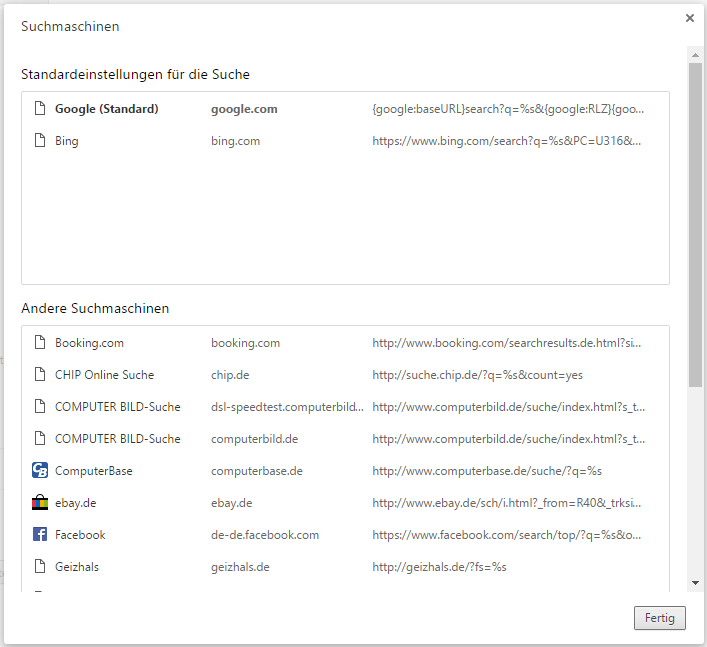
Task: Select CHIP Online Suche name
Action: 105,375
